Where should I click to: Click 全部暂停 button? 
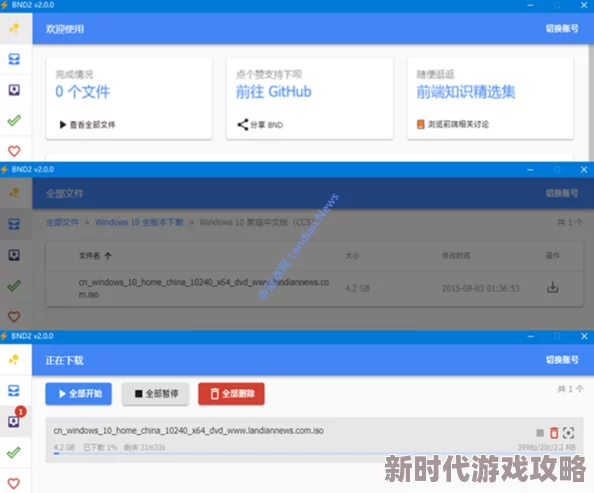[x=155, y=394]
